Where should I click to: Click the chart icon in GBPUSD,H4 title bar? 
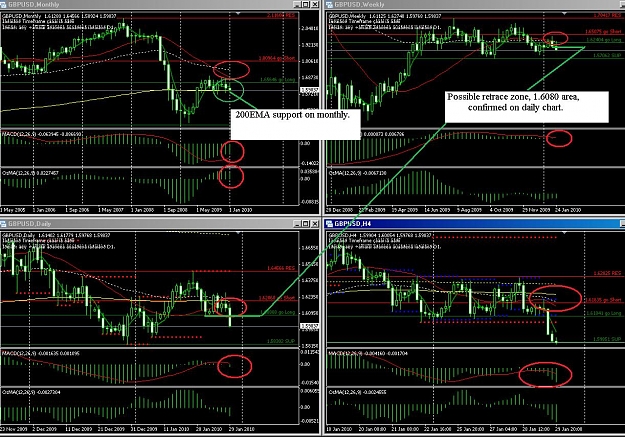(330, 224)
